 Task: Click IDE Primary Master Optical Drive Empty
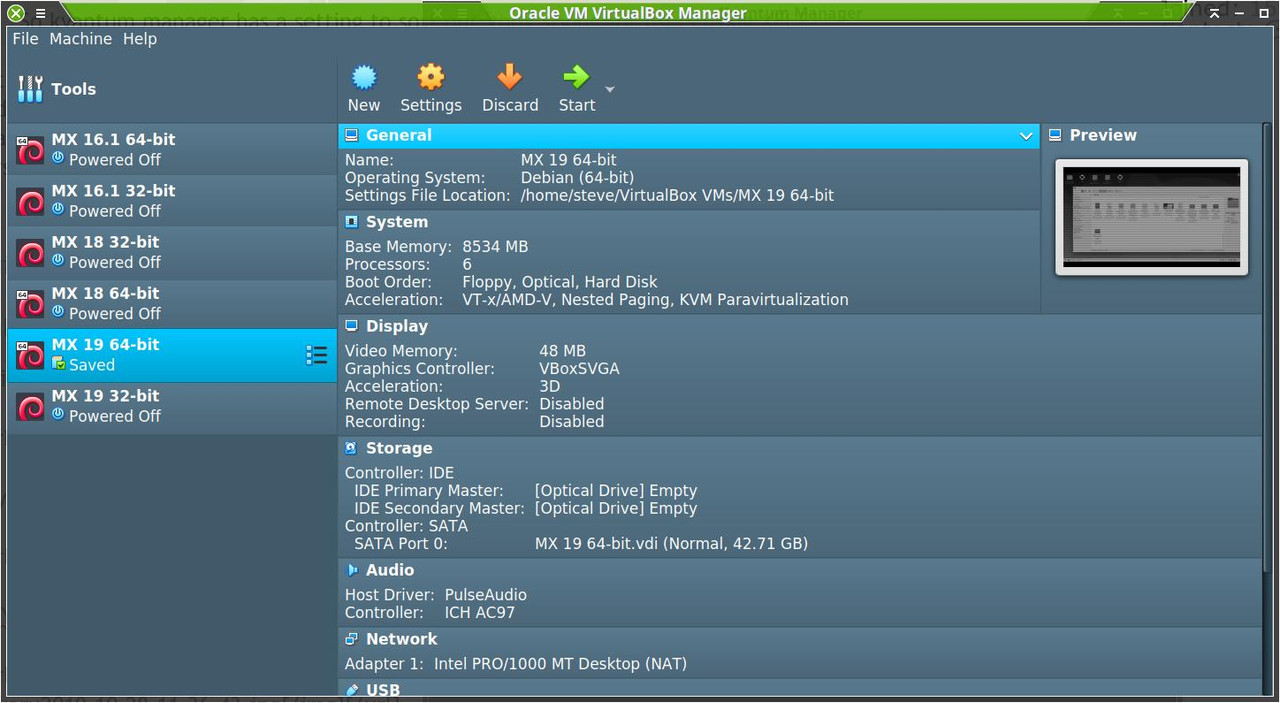coord(616,491)
